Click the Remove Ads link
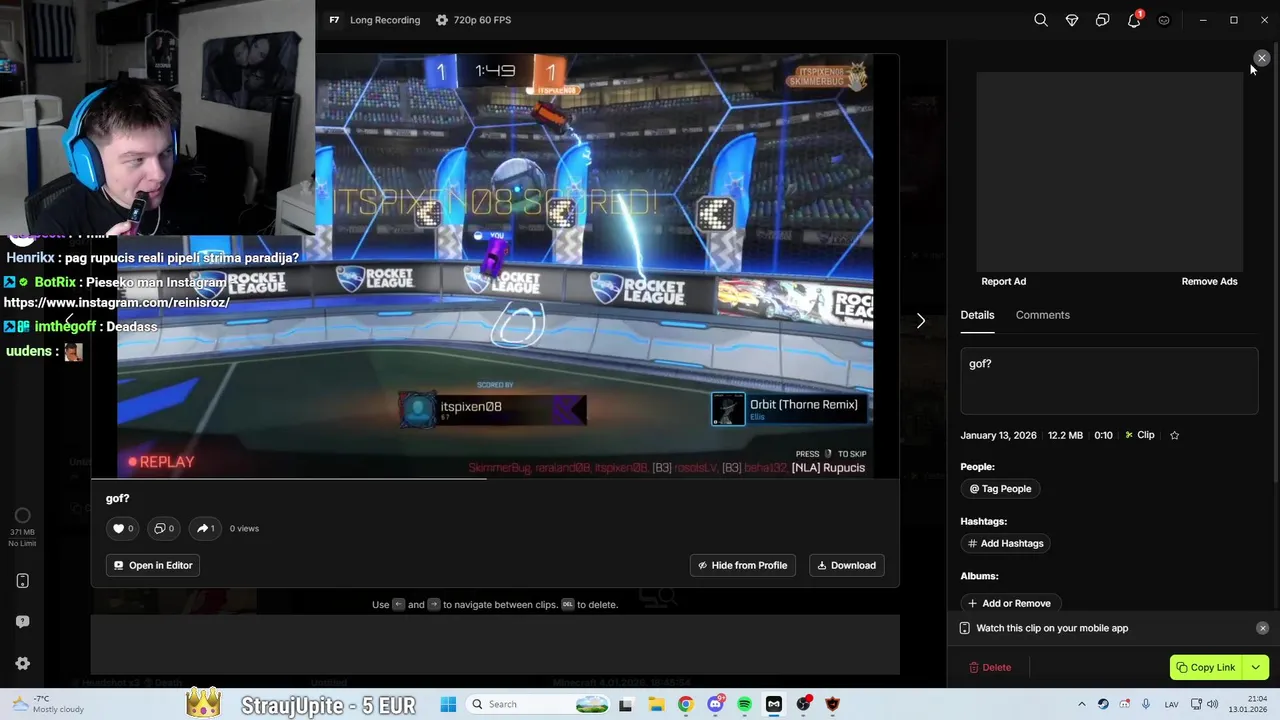 pyautogui.click(x=1209, y=281)
